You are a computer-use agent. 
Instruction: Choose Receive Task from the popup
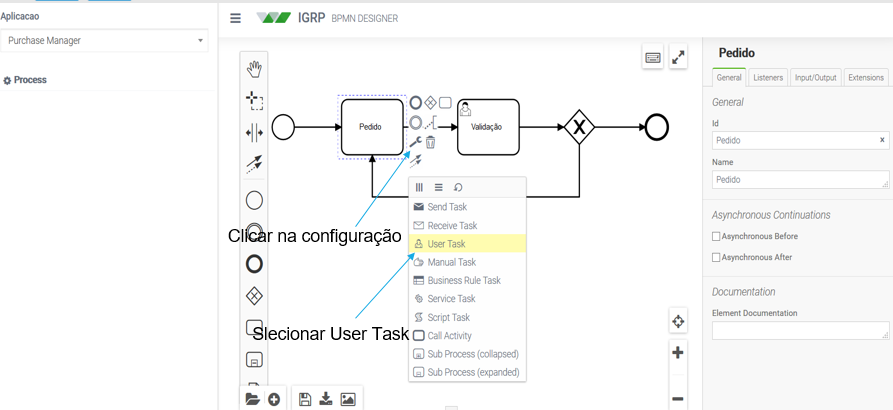(x=467, y=226)
